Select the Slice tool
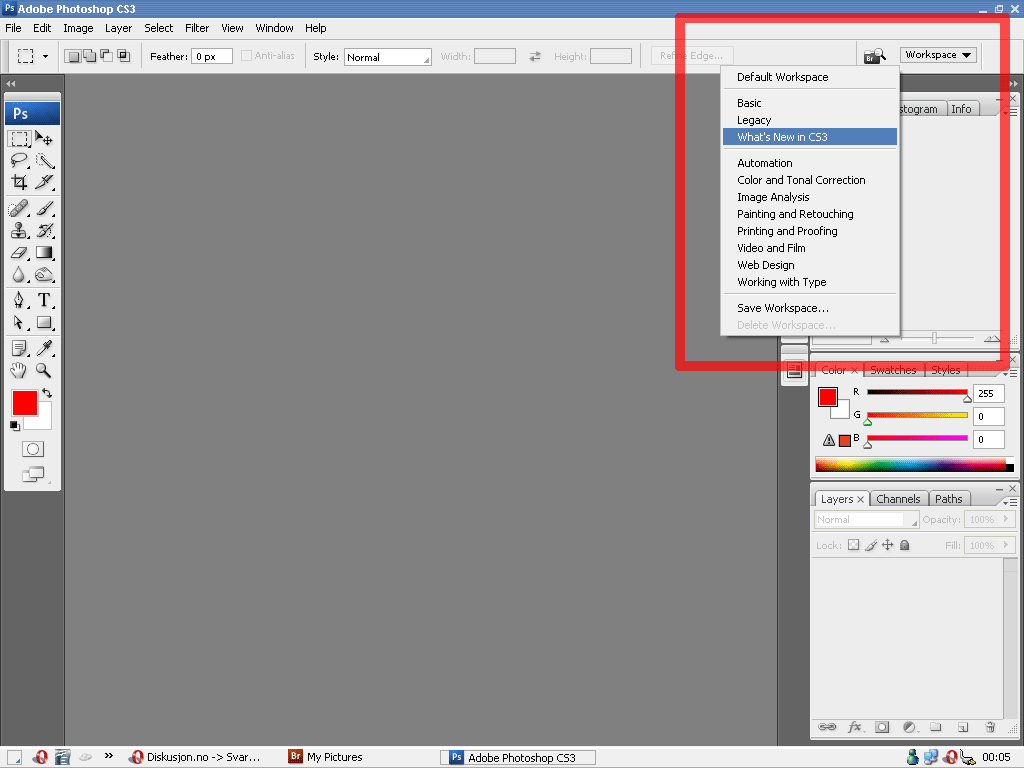This screenshot has height=768, width=1024. pos(44,182)
